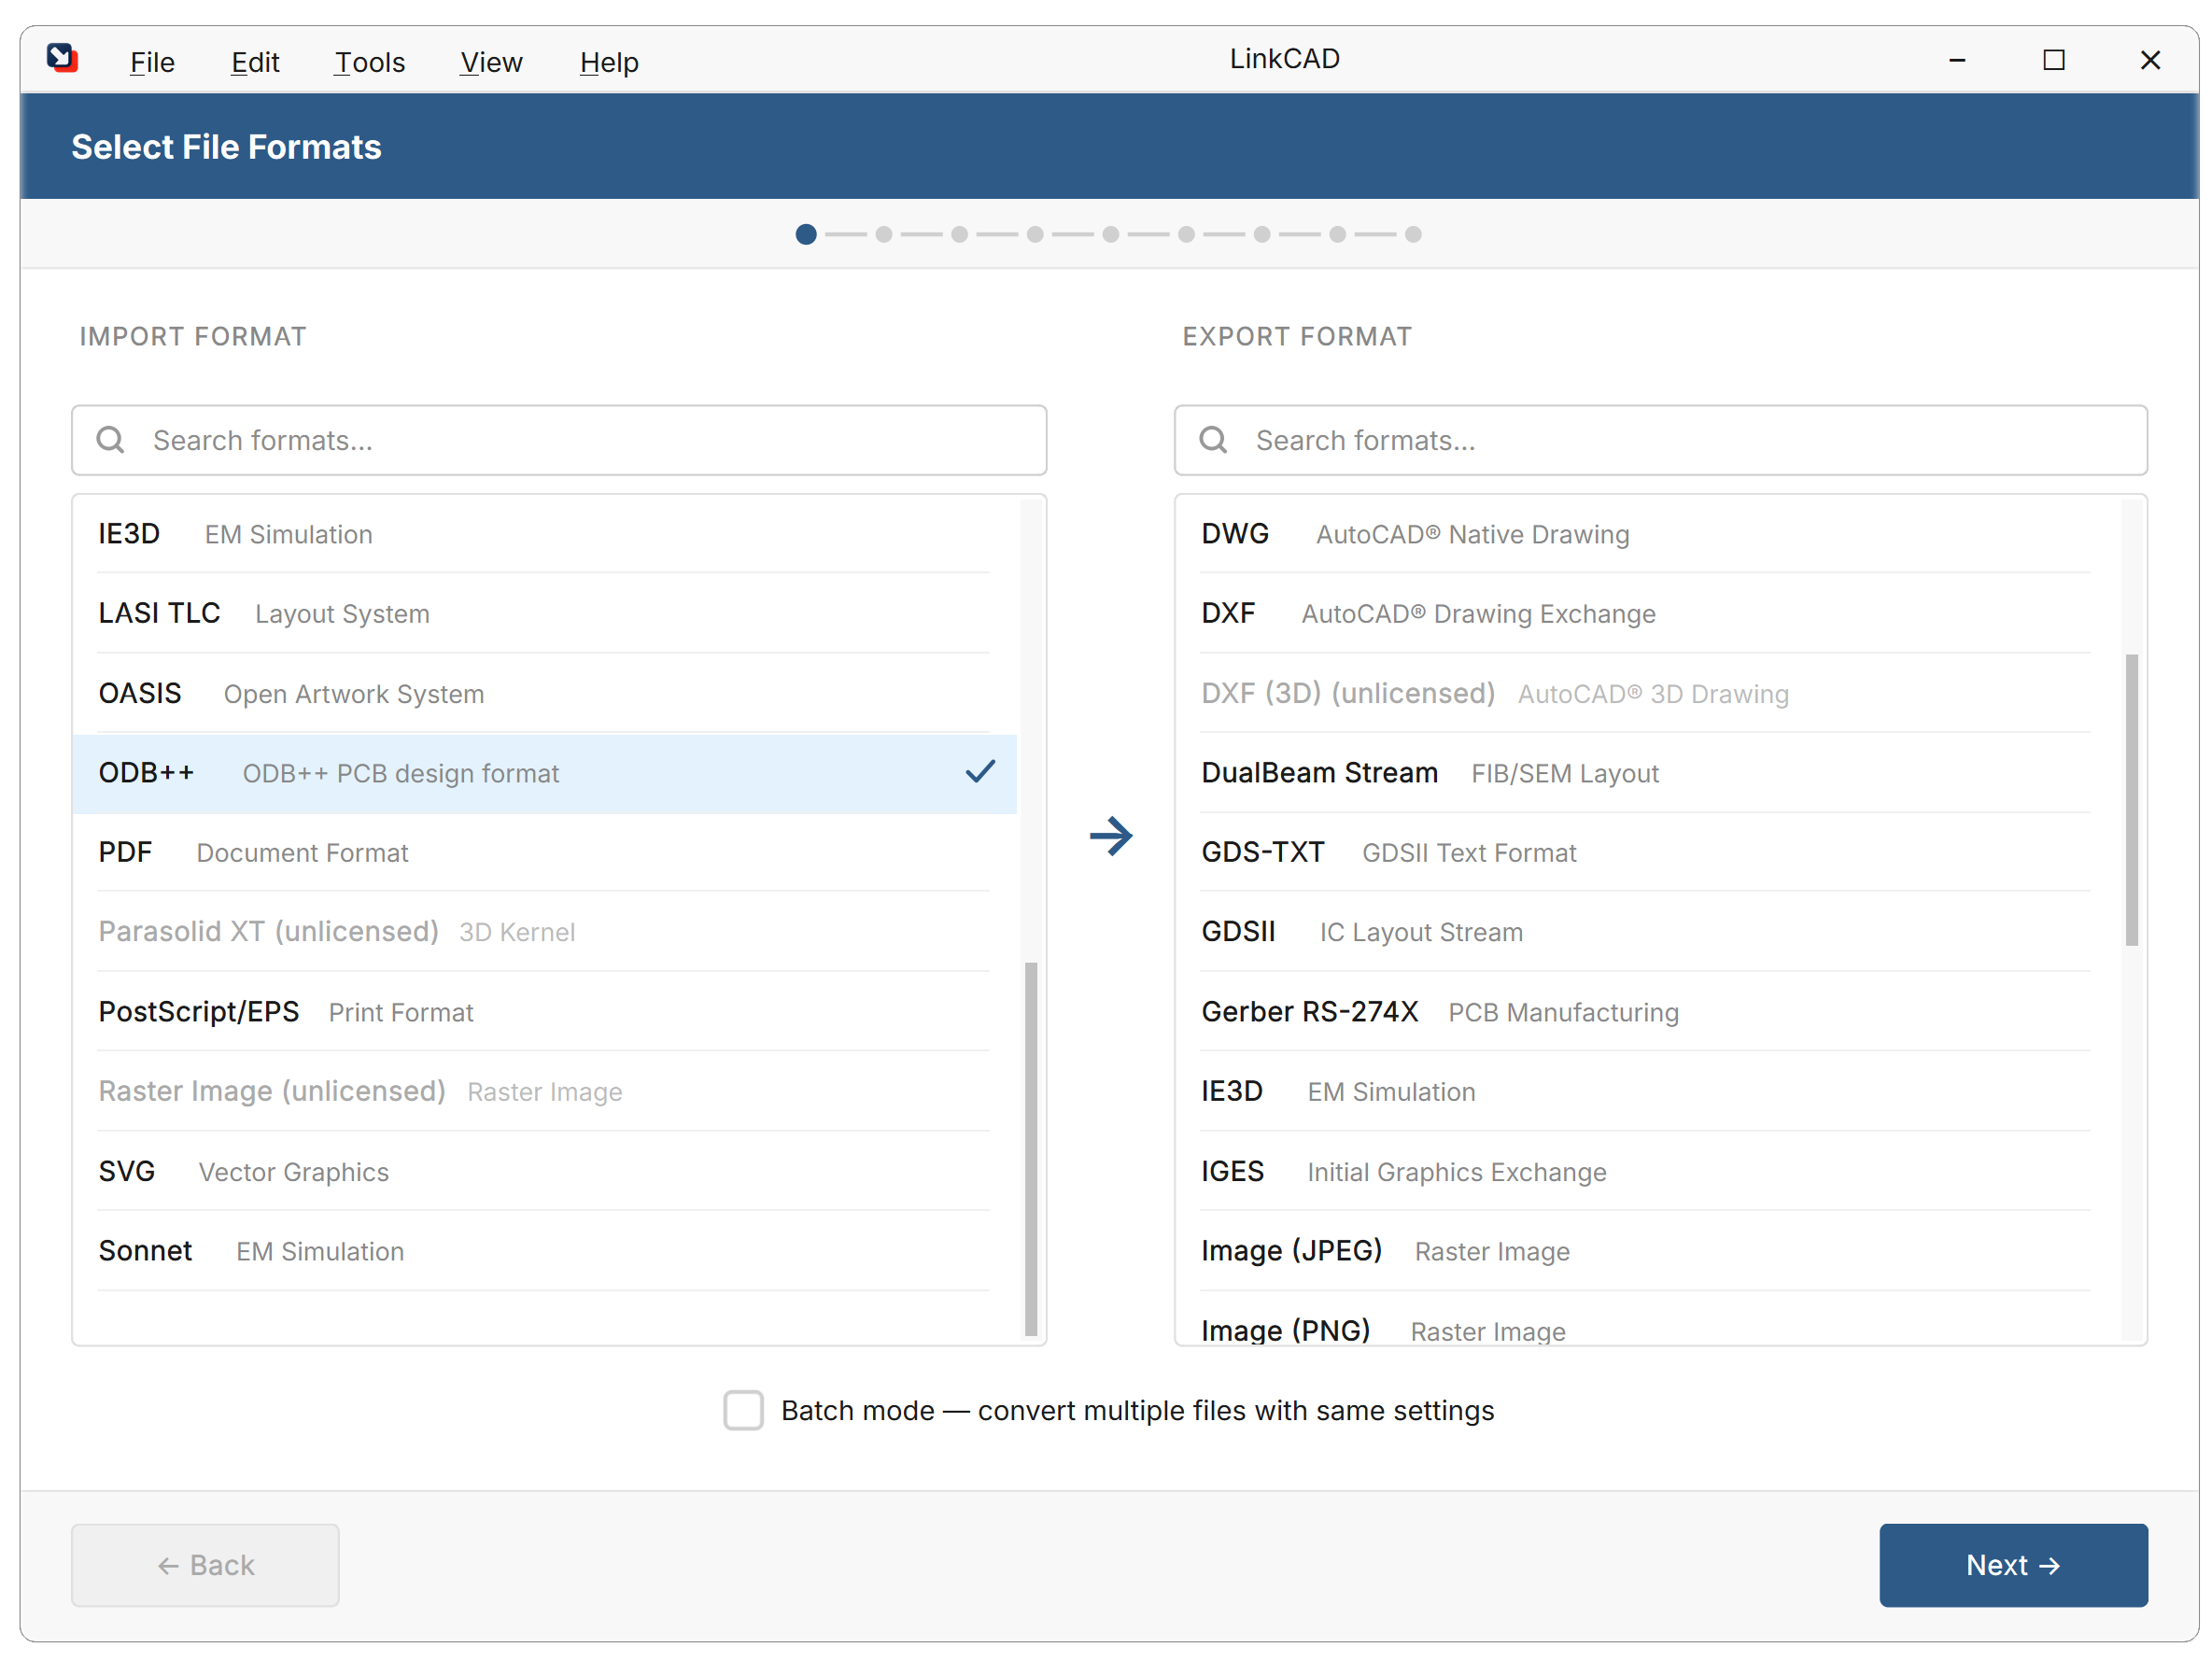This screenshot has height=1661, width=2212.
Task: Enable the Batch mode checkbox
Action: (743, 1410)
